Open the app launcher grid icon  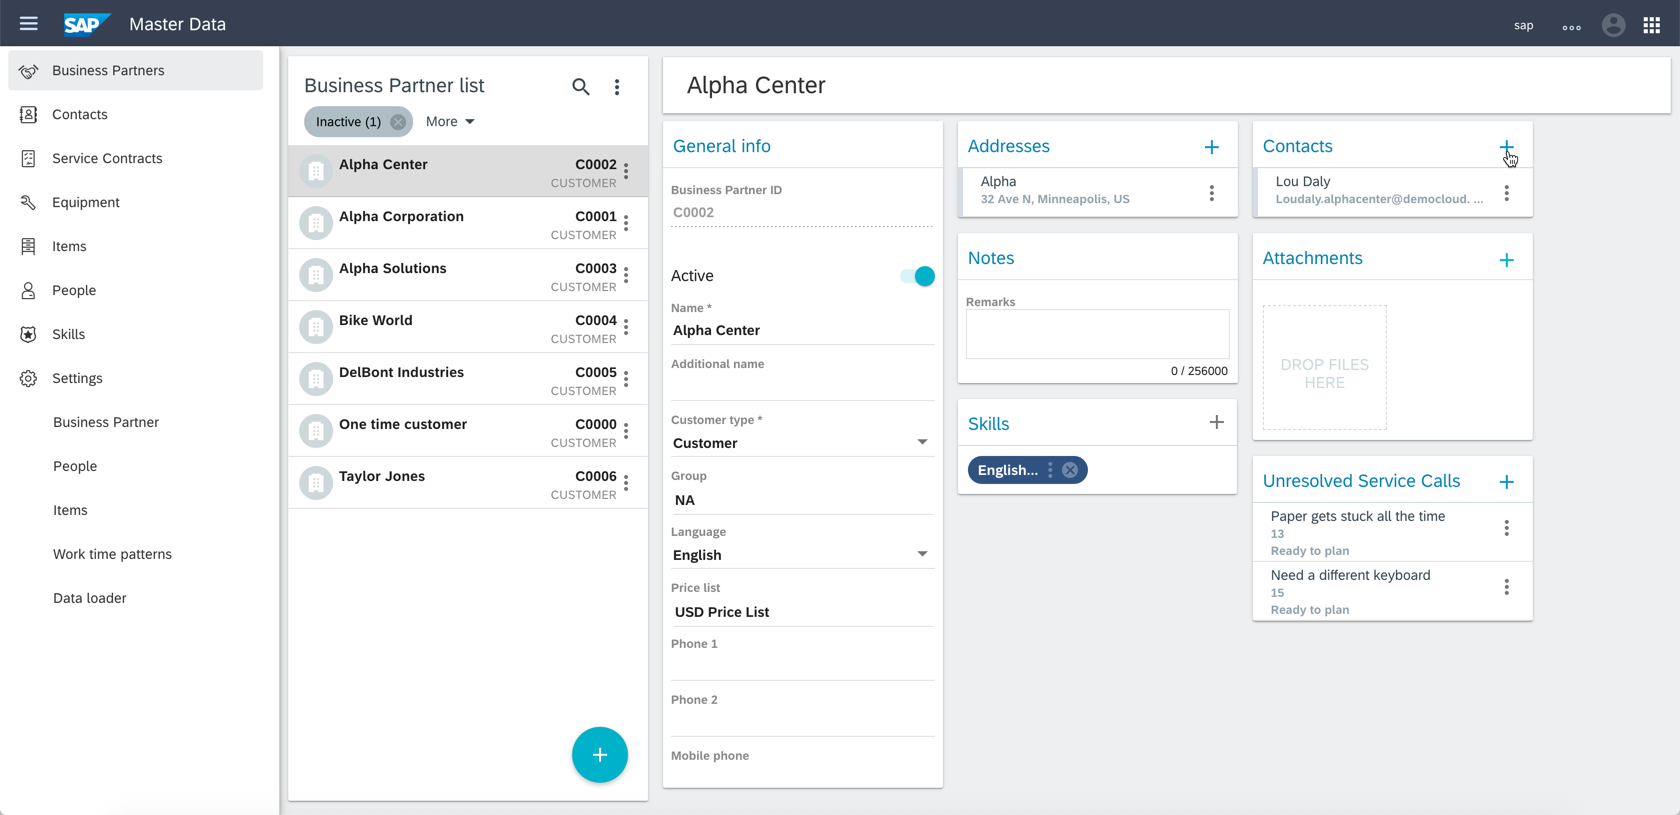(x=1651, y=25)
